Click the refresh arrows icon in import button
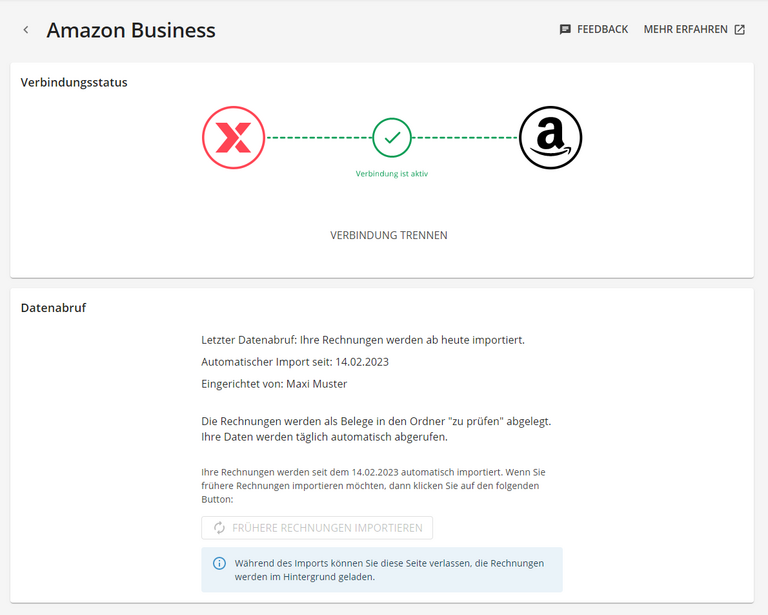768x615 pixels. [219, 528]
